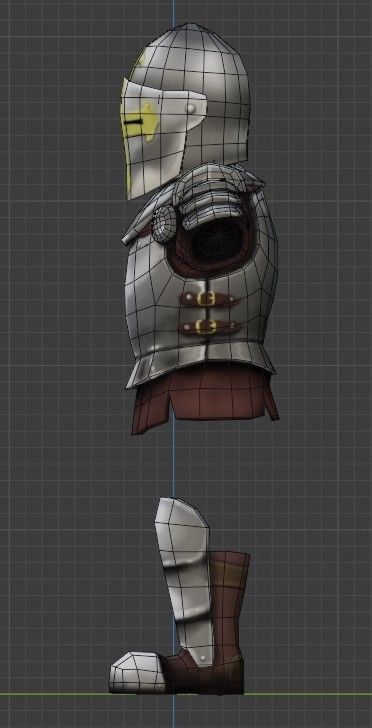Click the round rivet on helmet visor

[x=190, y=108]
